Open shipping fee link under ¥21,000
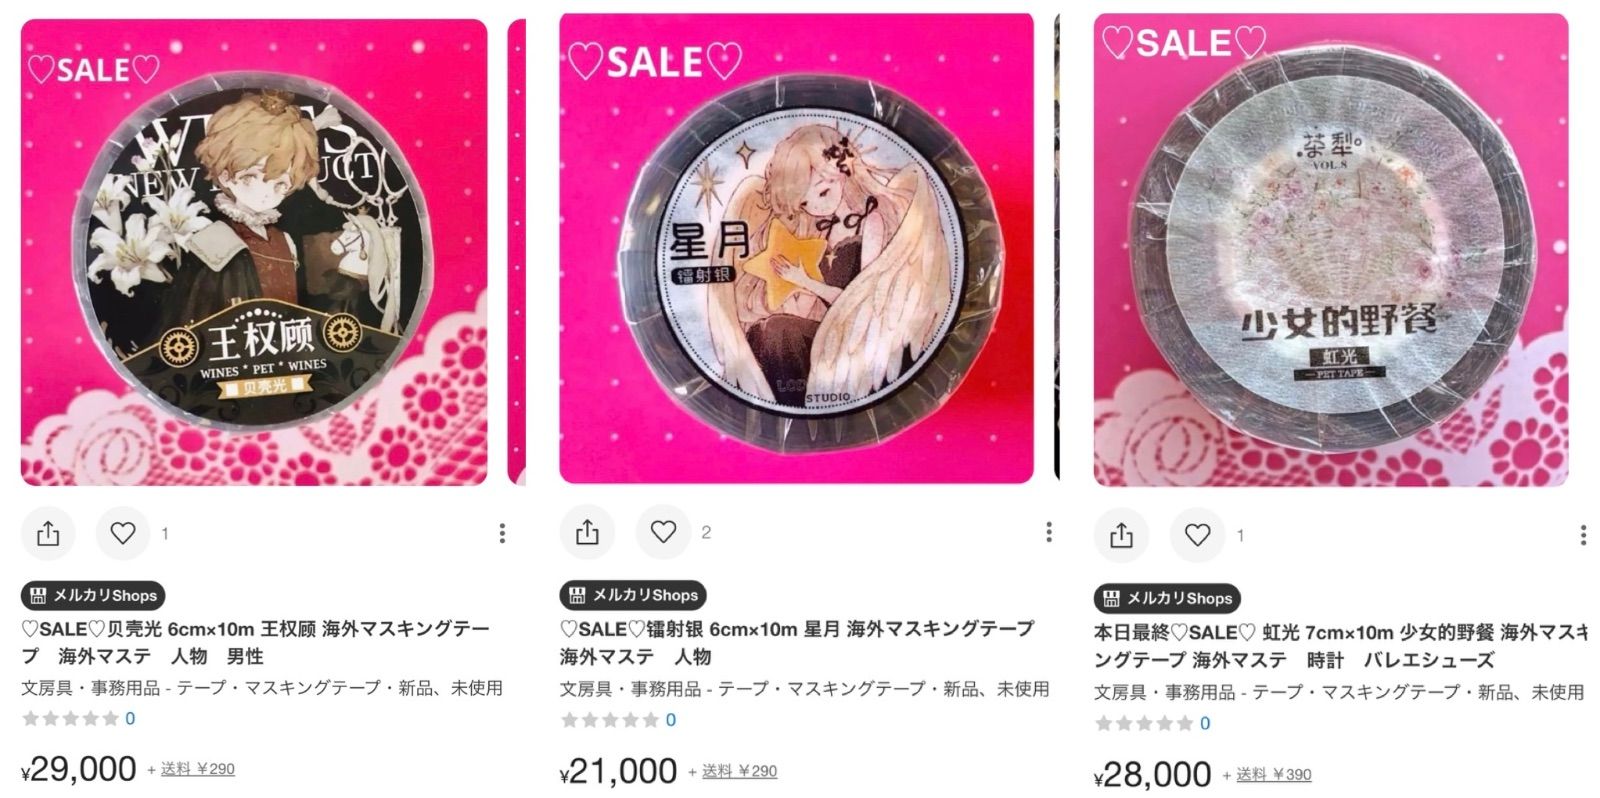The image size is (1600, 798). (x=739, y=772)
